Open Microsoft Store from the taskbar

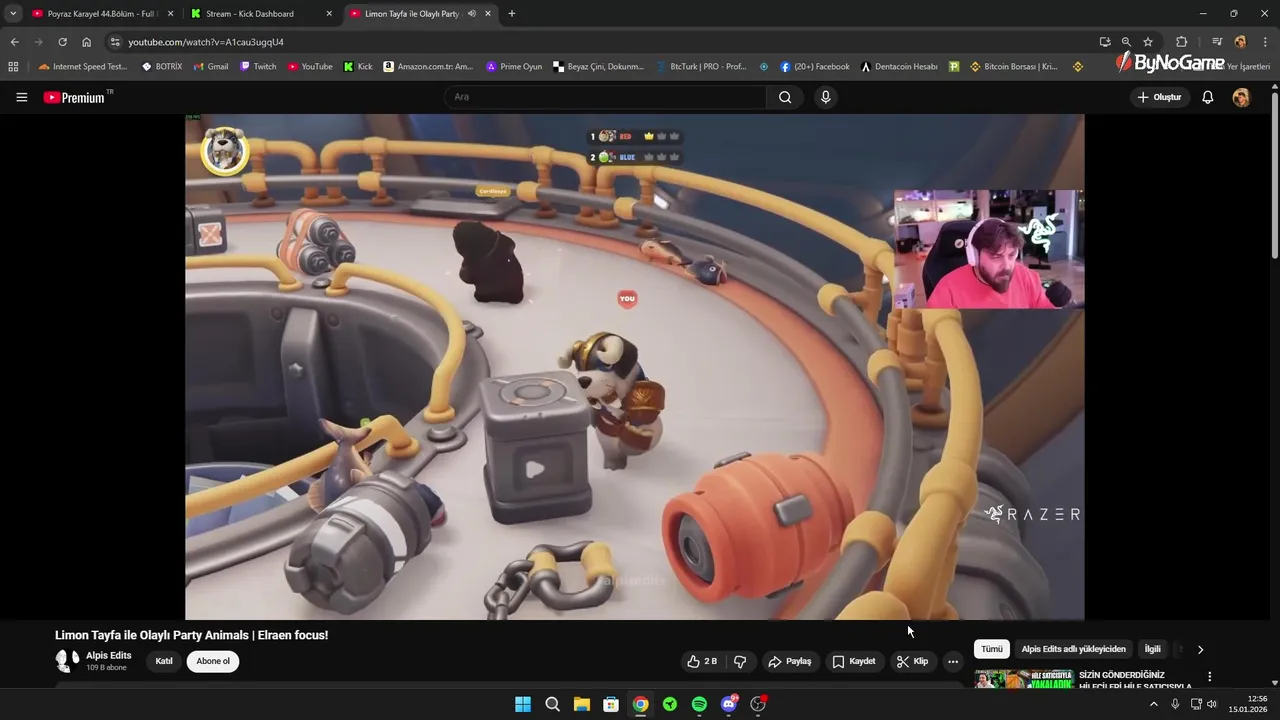pos(611,704)
